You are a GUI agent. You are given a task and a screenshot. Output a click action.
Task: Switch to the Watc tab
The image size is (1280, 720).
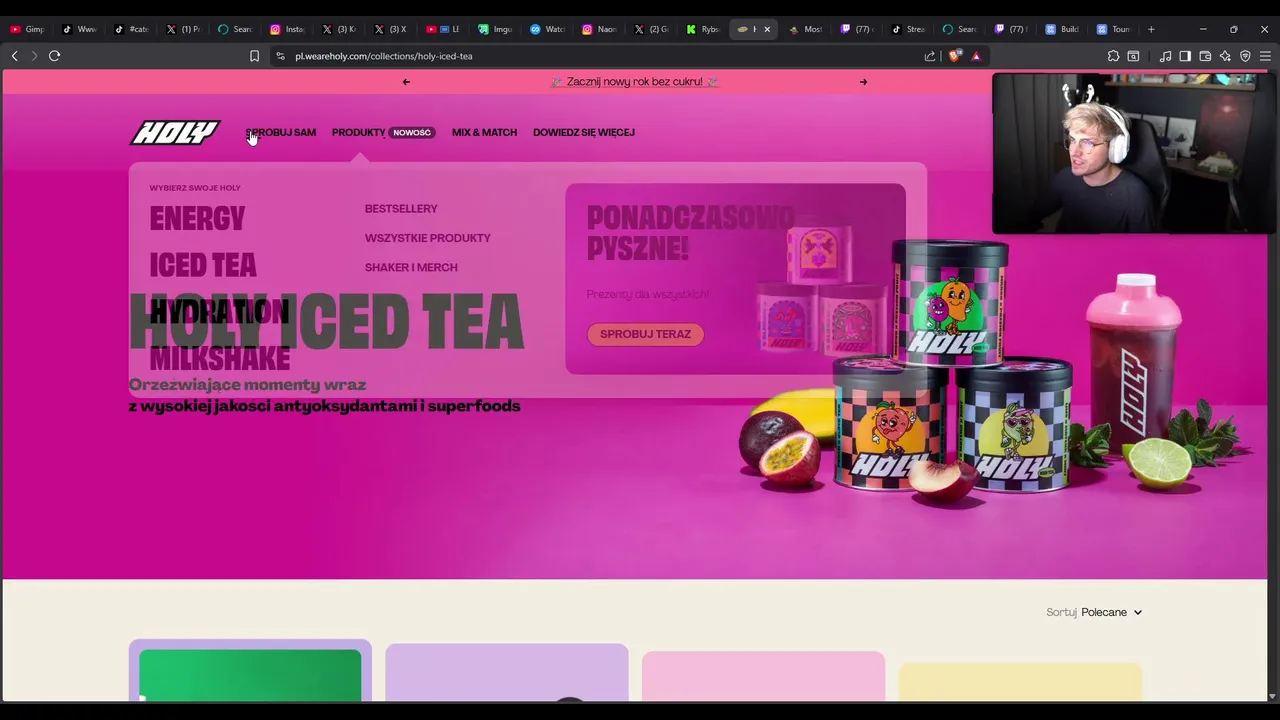coord(547,29)
